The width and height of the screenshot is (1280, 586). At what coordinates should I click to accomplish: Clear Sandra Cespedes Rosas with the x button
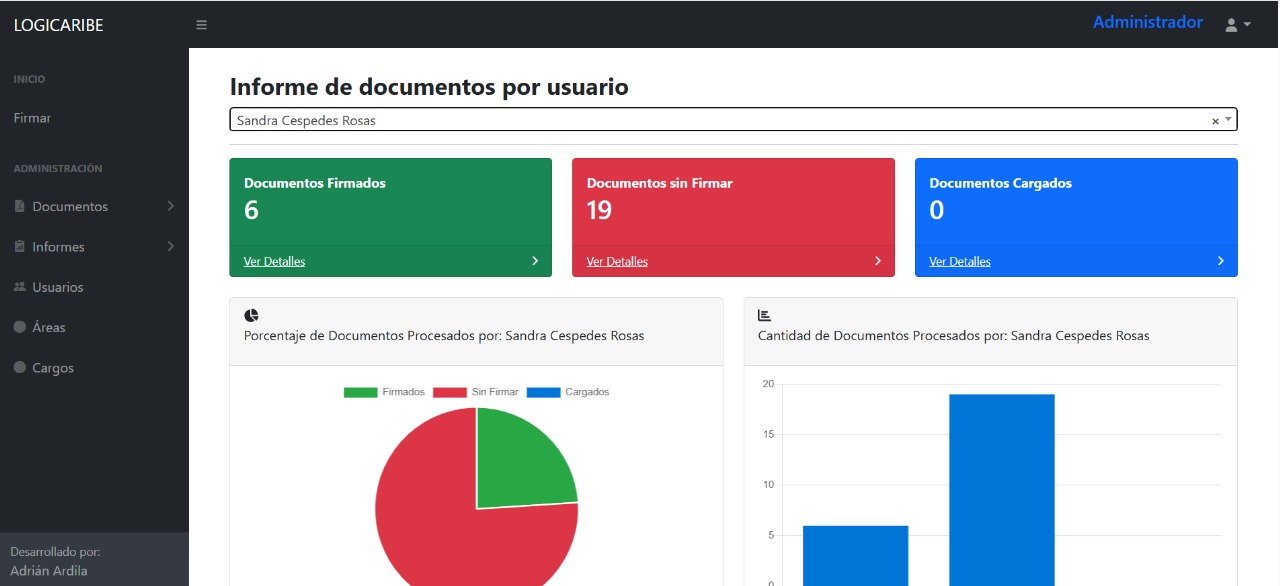(x=1215, y=119)
